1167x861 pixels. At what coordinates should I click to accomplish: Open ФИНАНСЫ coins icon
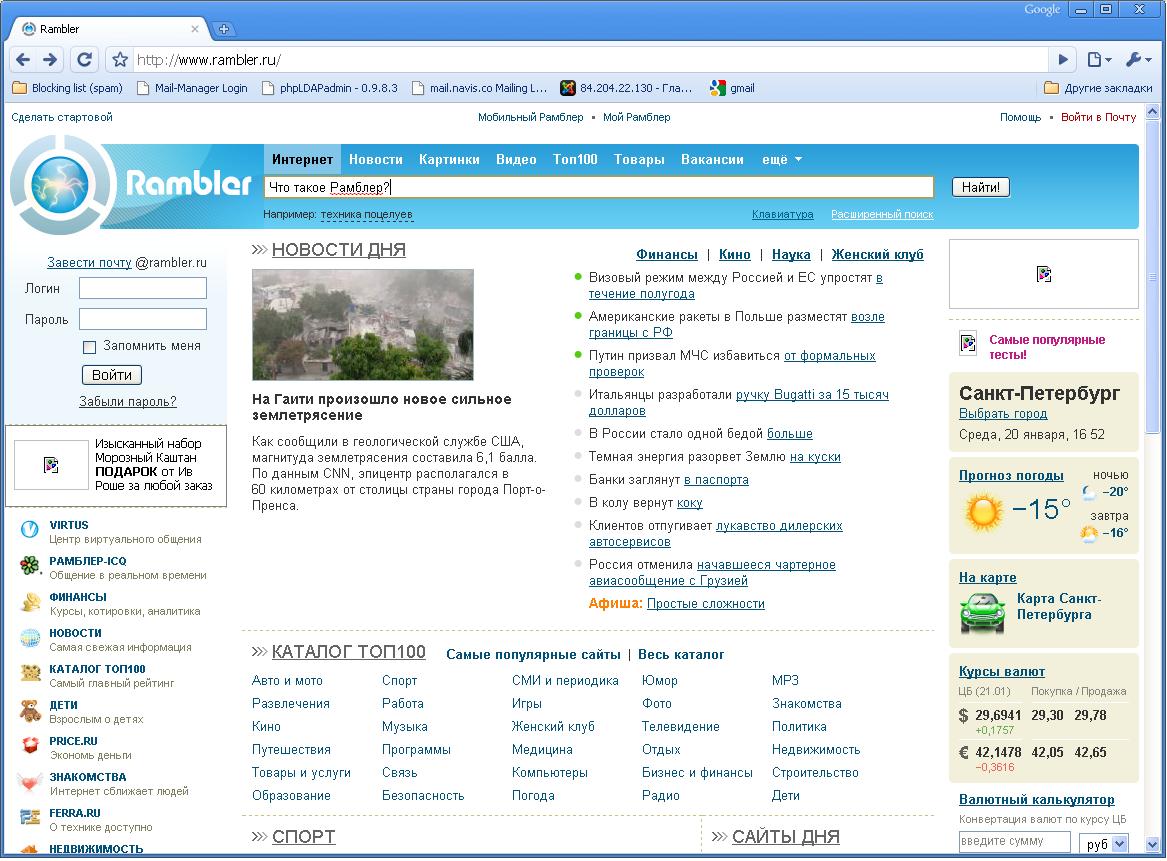[x=30, y=602]
